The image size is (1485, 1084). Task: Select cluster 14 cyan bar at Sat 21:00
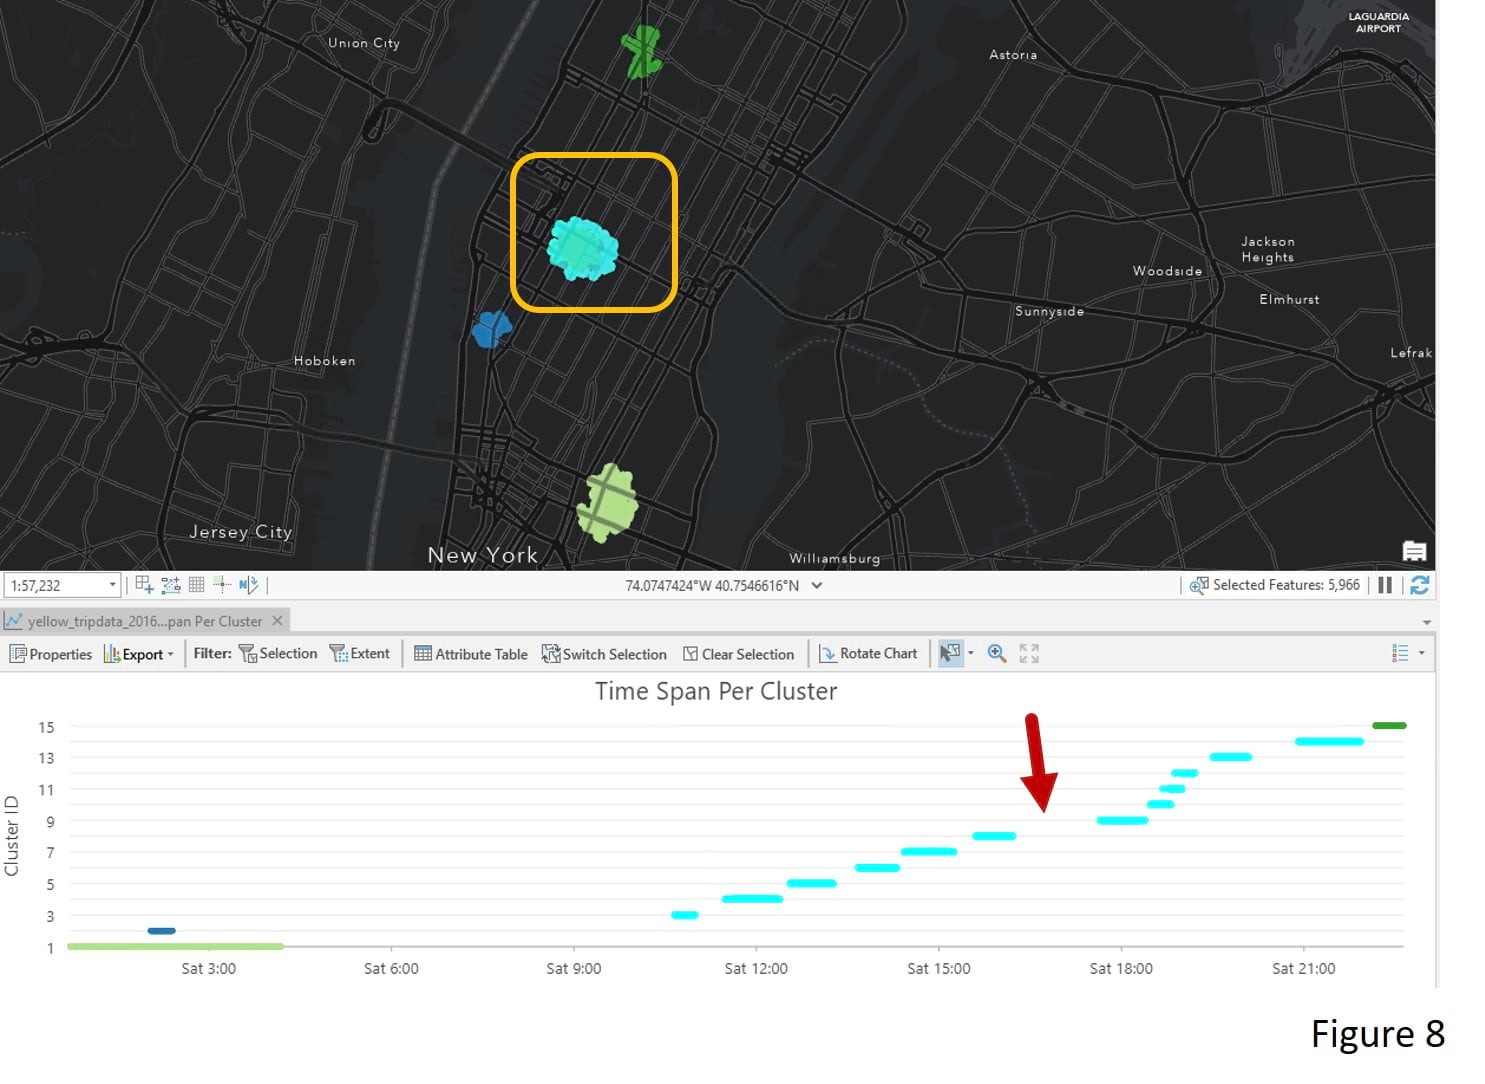coord(1329,742)
